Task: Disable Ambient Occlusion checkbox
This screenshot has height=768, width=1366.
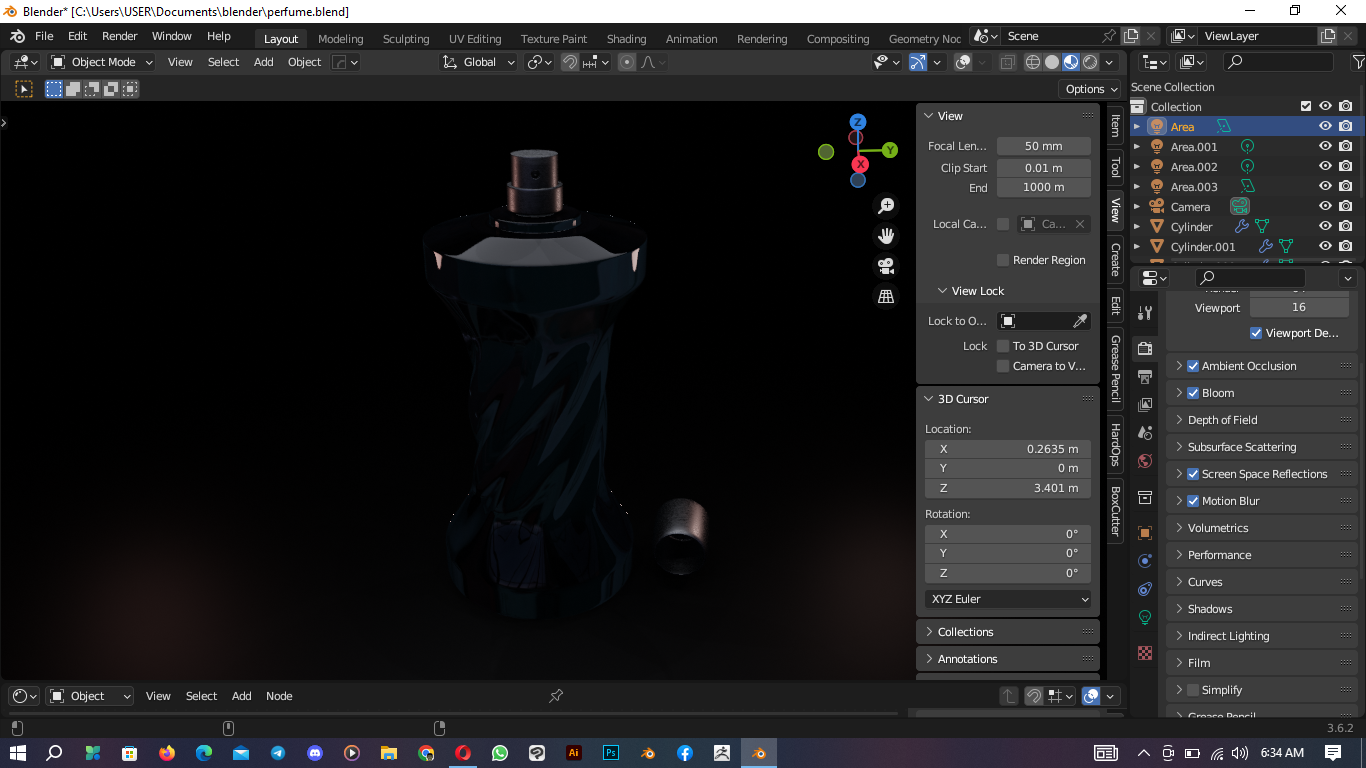Action: point(1193,366)
